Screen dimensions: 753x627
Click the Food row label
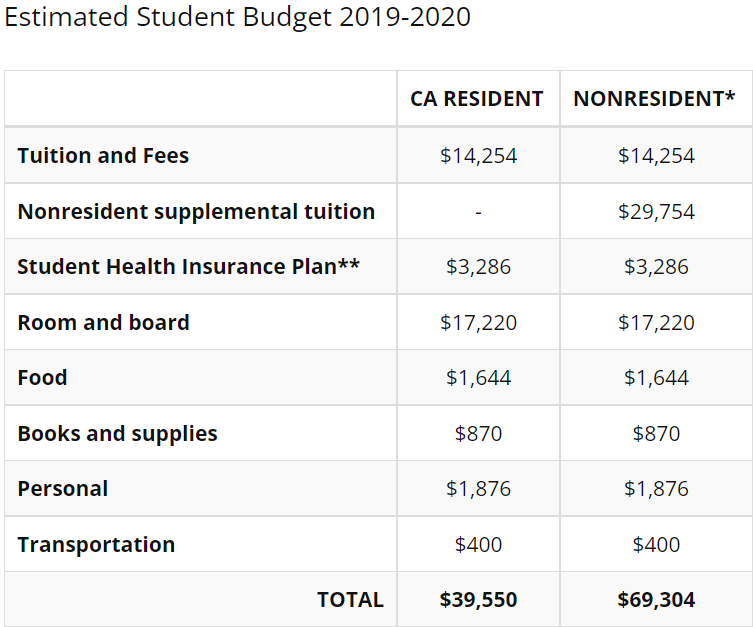[x=42, y=377]
